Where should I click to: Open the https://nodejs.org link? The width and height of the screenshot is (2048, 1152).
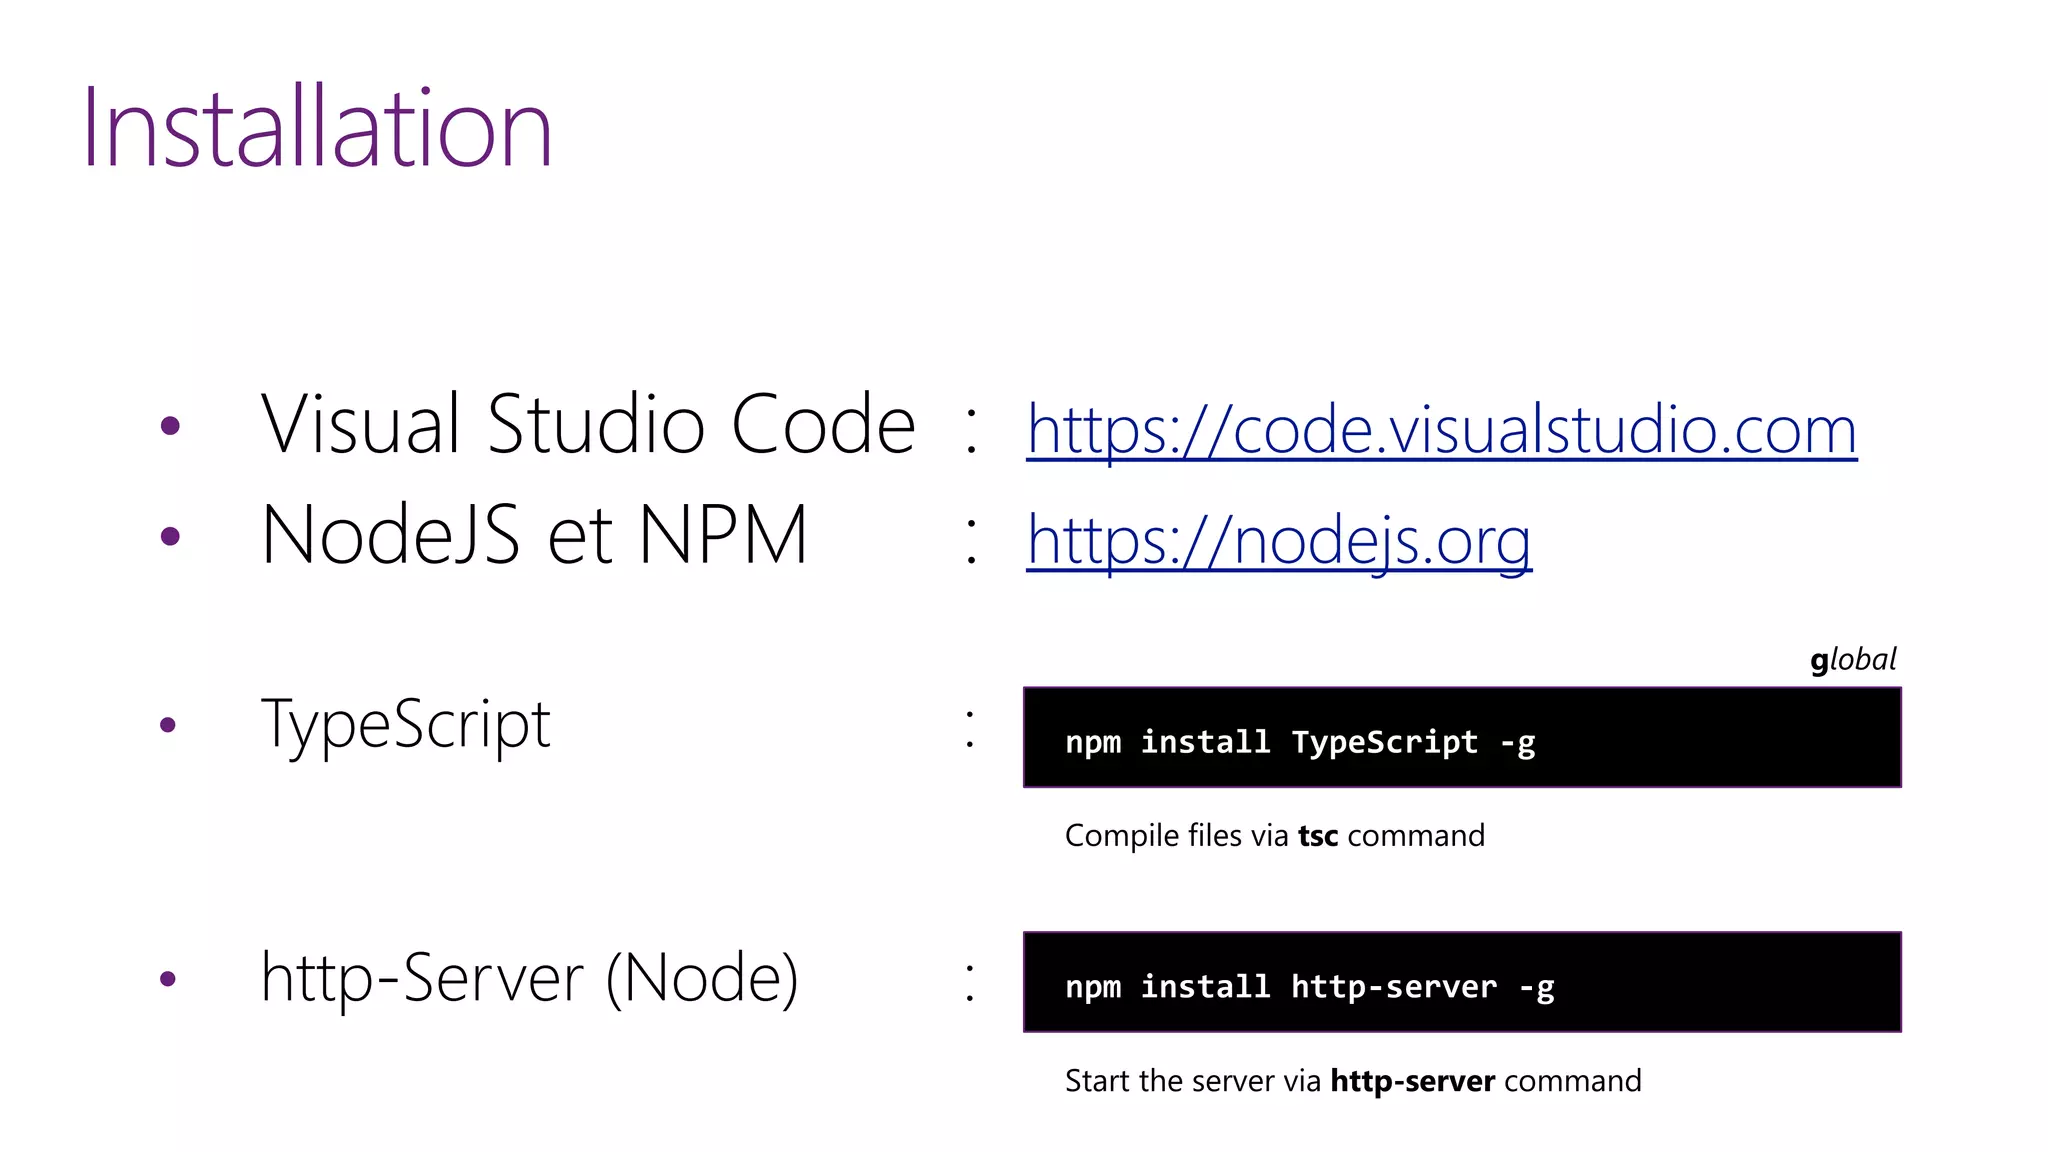[x=1279, y=541]
